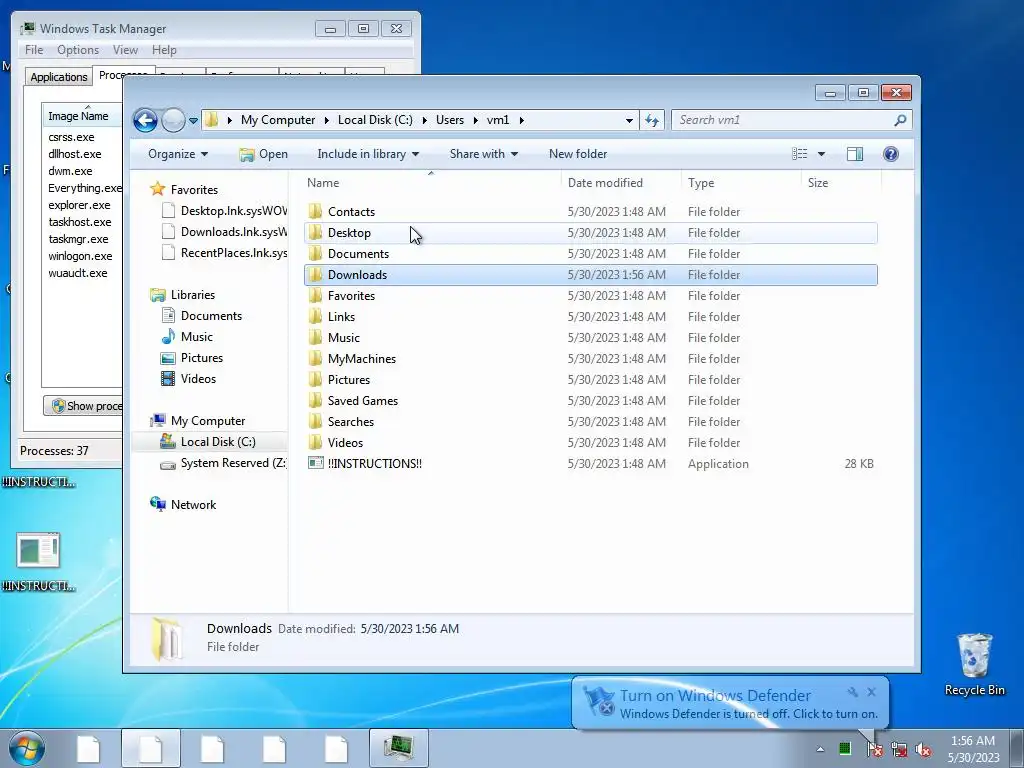Open the Recycle Bin desktop icon
1024x768 pixels.
(x=974, y=665)
